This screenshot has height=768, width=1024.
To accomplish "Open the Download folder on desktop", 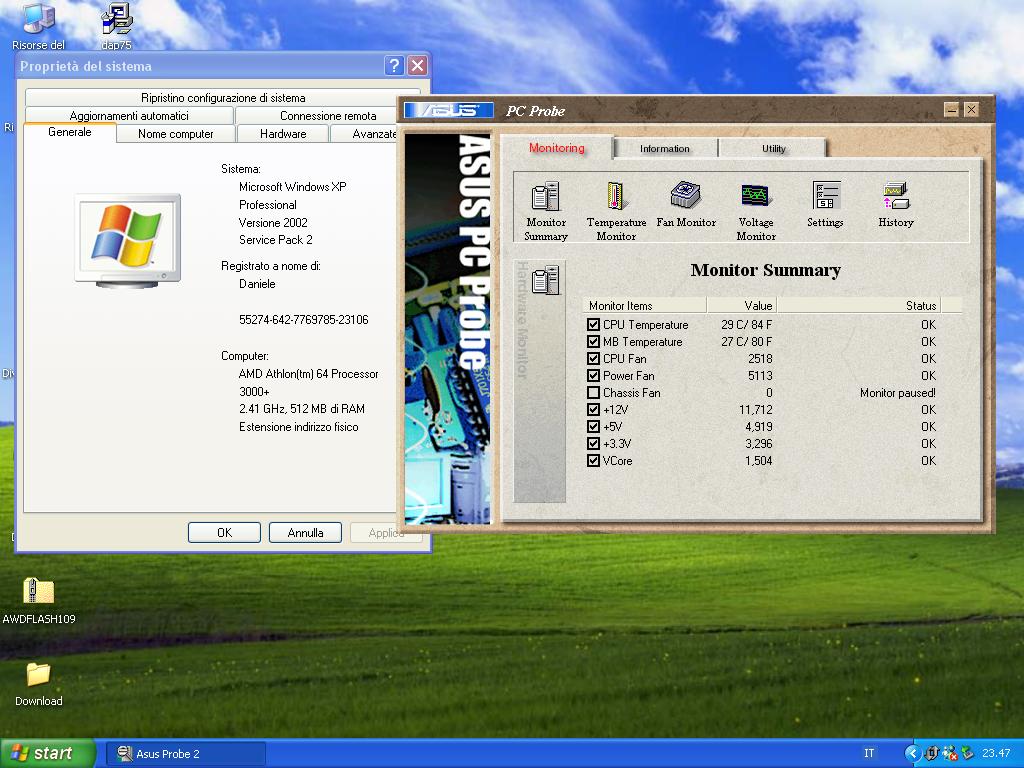I will coord(39,684).
